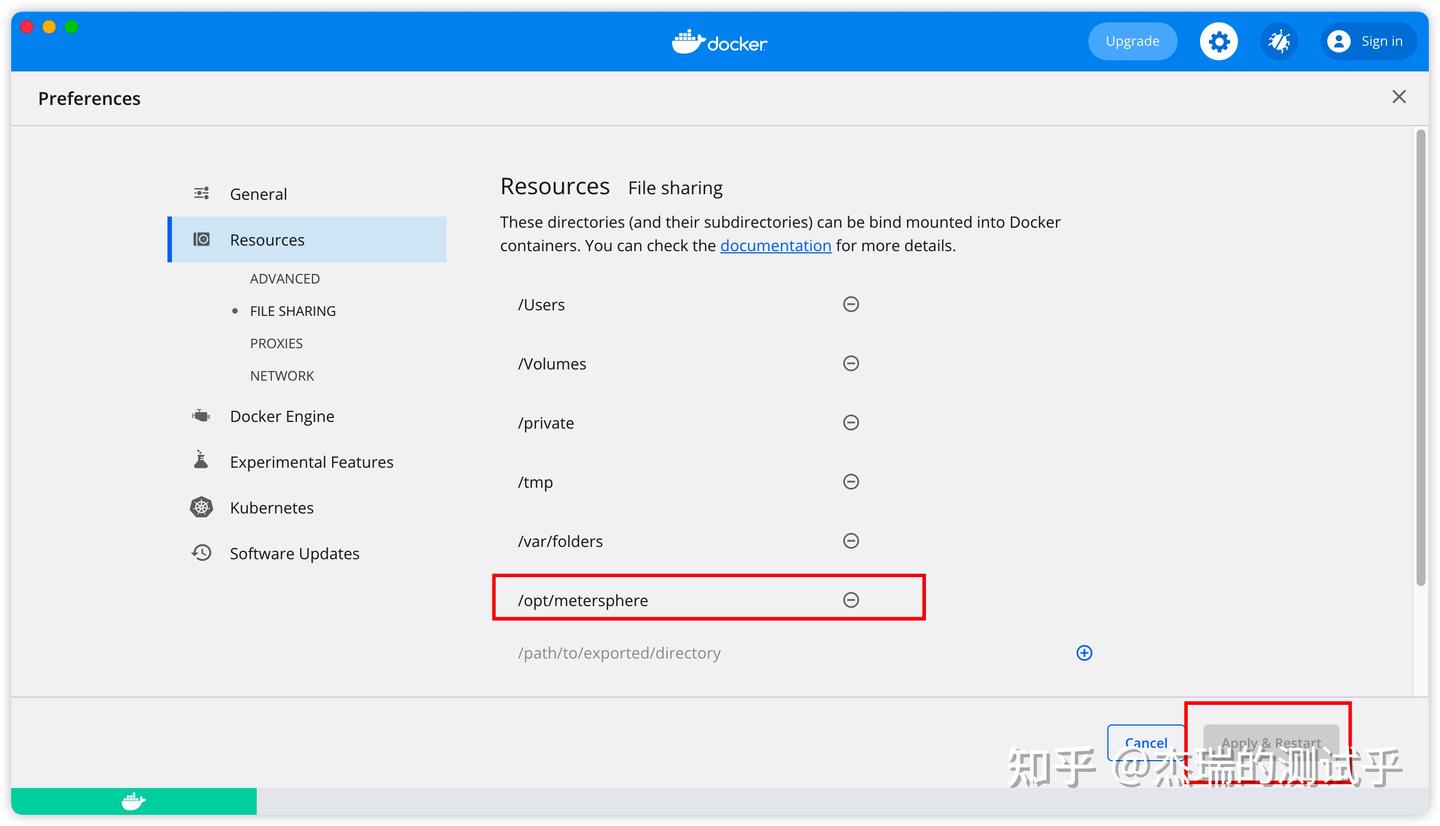Open the documentation link
1440x826 pixels.
[x=776, y=245]
